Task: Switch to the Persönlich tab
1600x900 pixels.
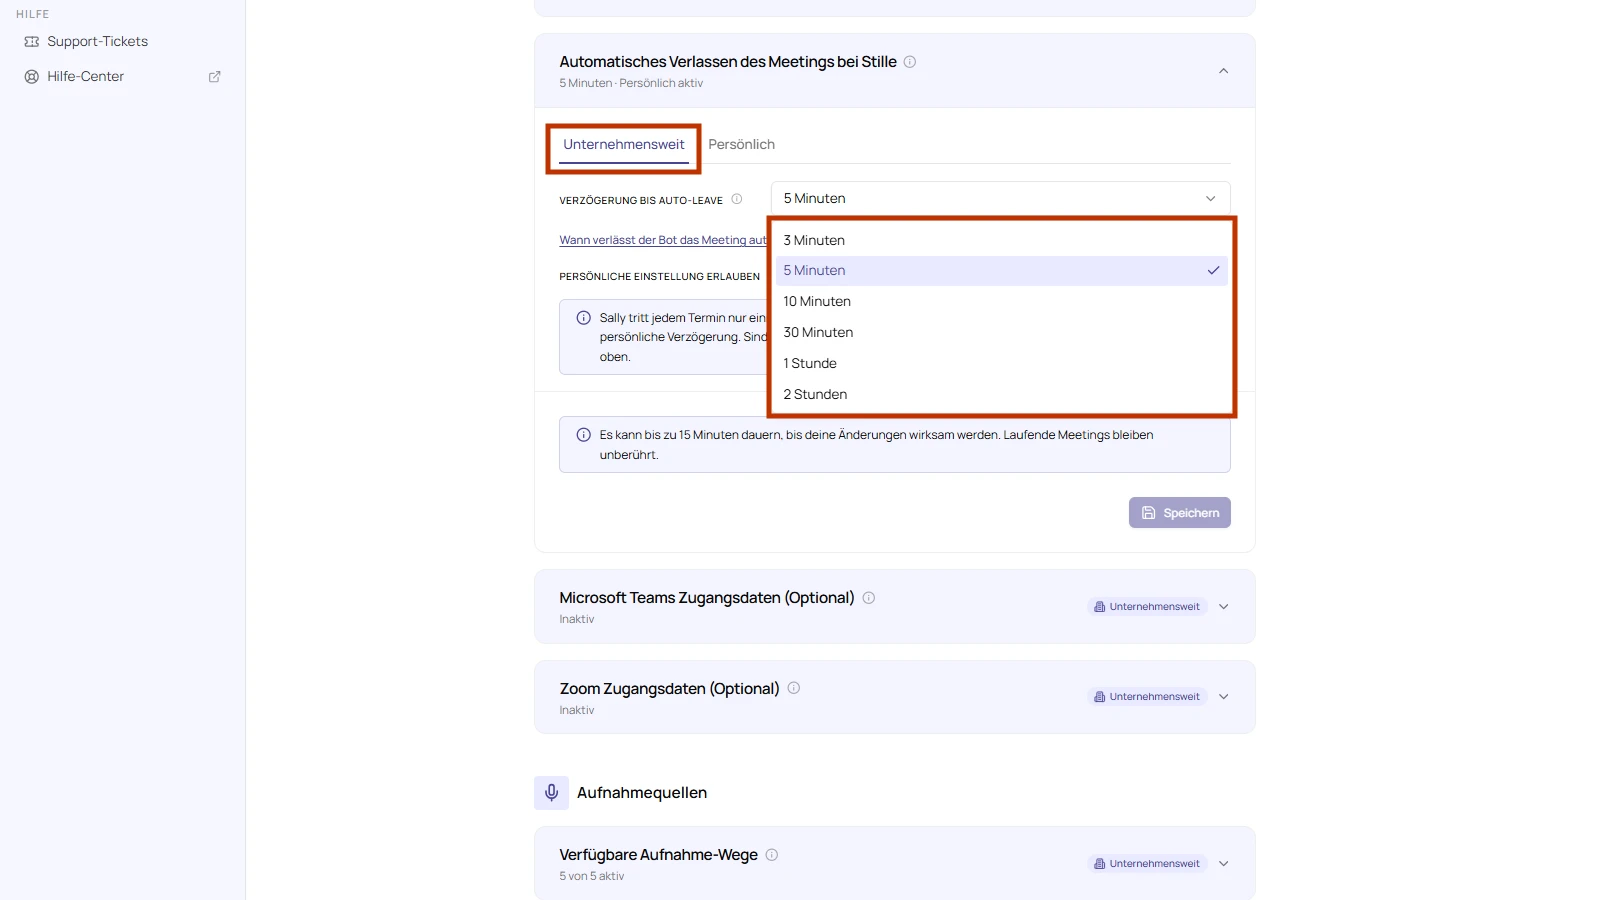Action: [x=741, y=145]
